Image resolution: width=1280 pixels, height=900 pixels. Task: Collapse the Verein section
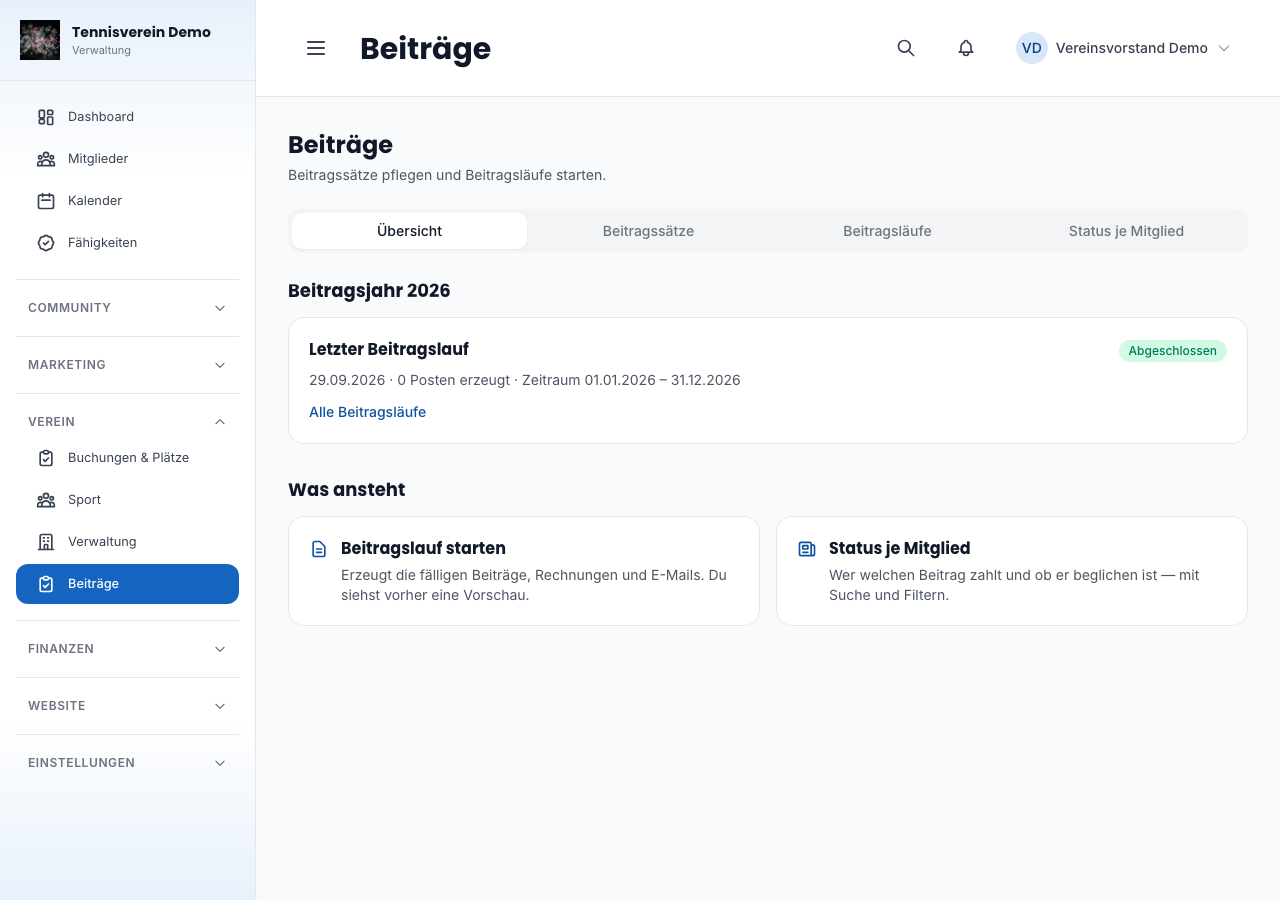127,422
